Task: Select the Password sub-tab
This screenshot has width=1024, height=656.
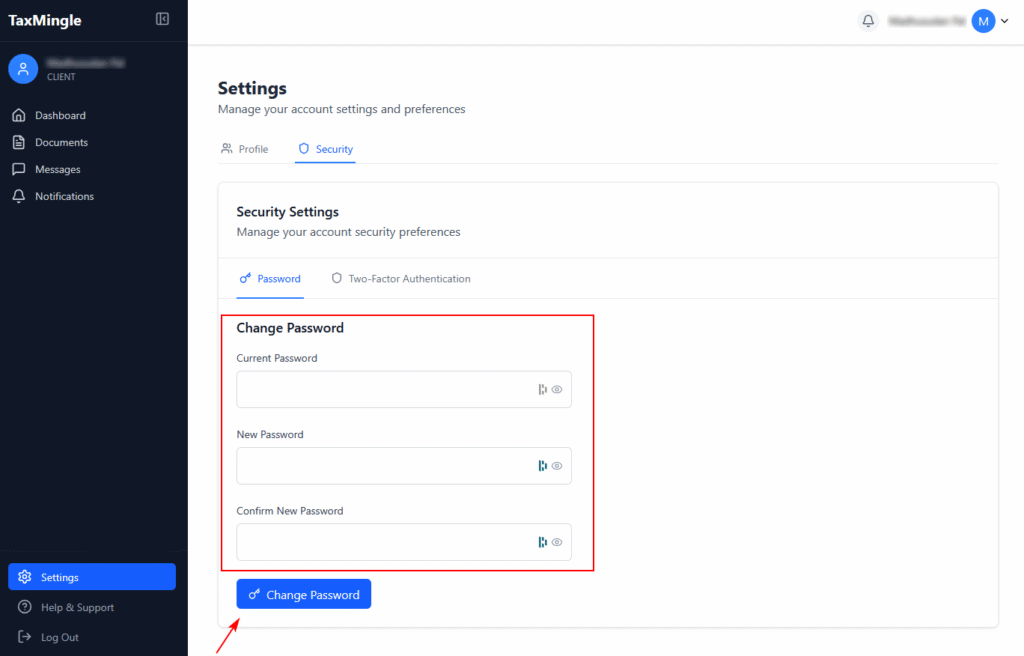Action: [x=270, y=279]
